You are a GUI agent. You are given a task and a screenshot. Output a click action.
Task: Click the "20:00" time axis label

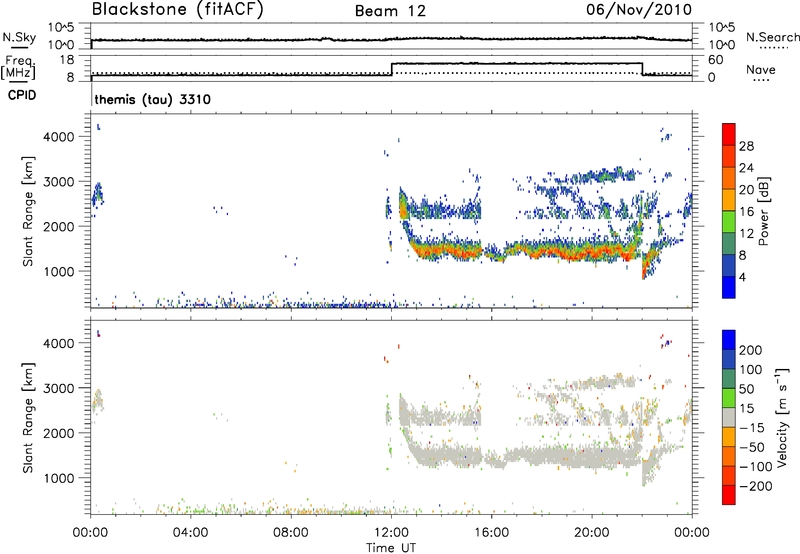pos(592,533)
